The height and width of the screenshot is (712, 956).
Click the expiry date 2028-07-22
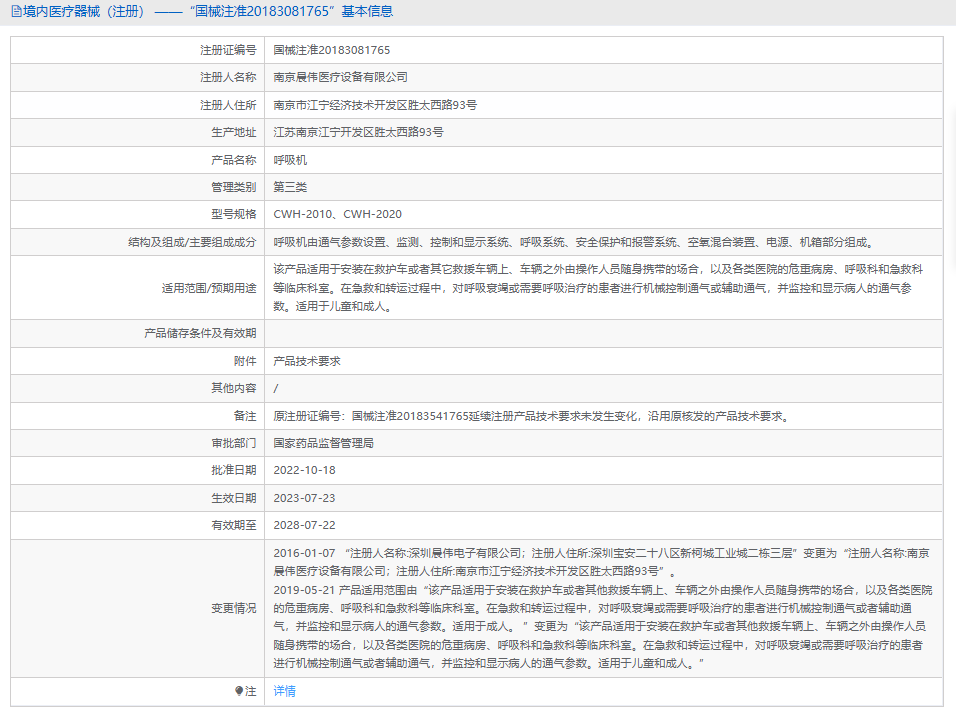pos(305,525)
